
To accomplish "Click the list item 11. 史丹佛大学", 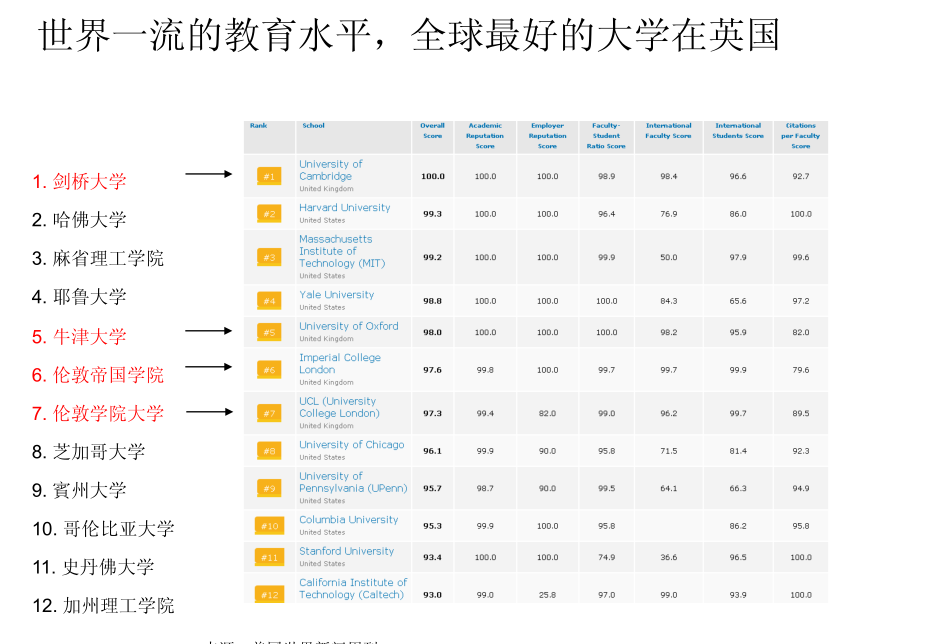I will pos(93,567).
